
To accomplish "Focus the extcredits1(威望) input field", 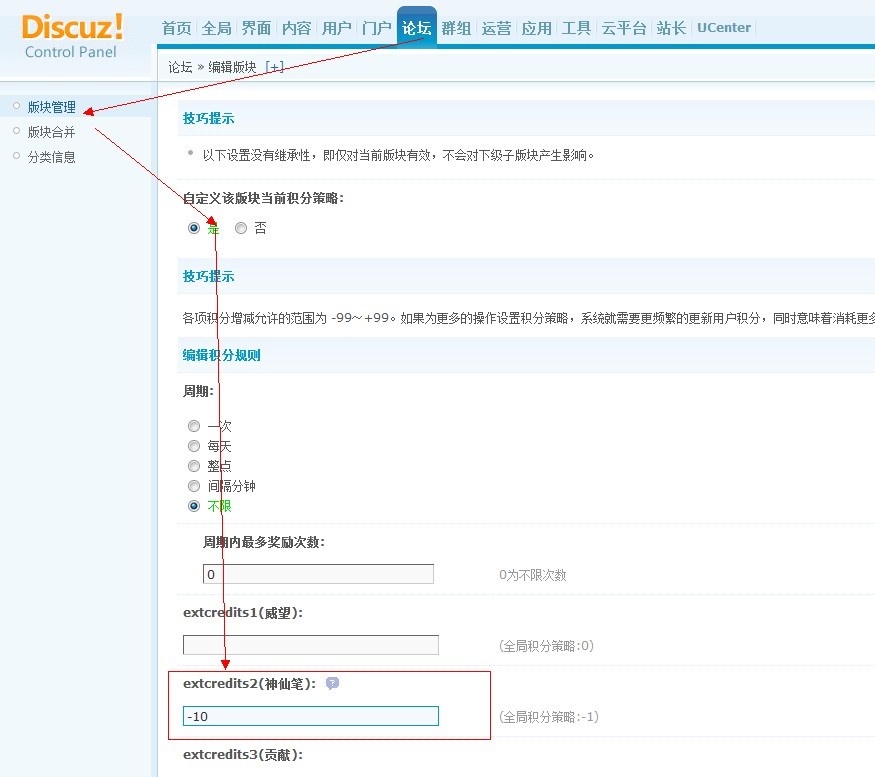I will click(x=311, y=645).
